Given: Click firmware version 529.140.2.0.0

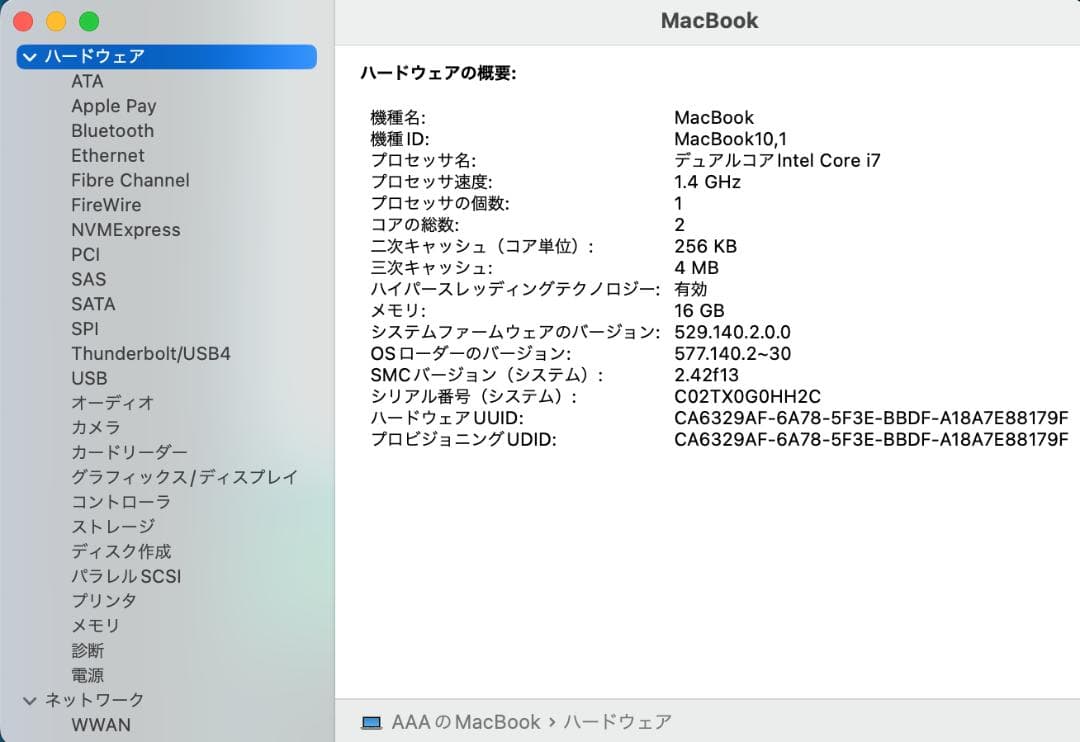Looking at the screenshot, I should pos(732,332).
